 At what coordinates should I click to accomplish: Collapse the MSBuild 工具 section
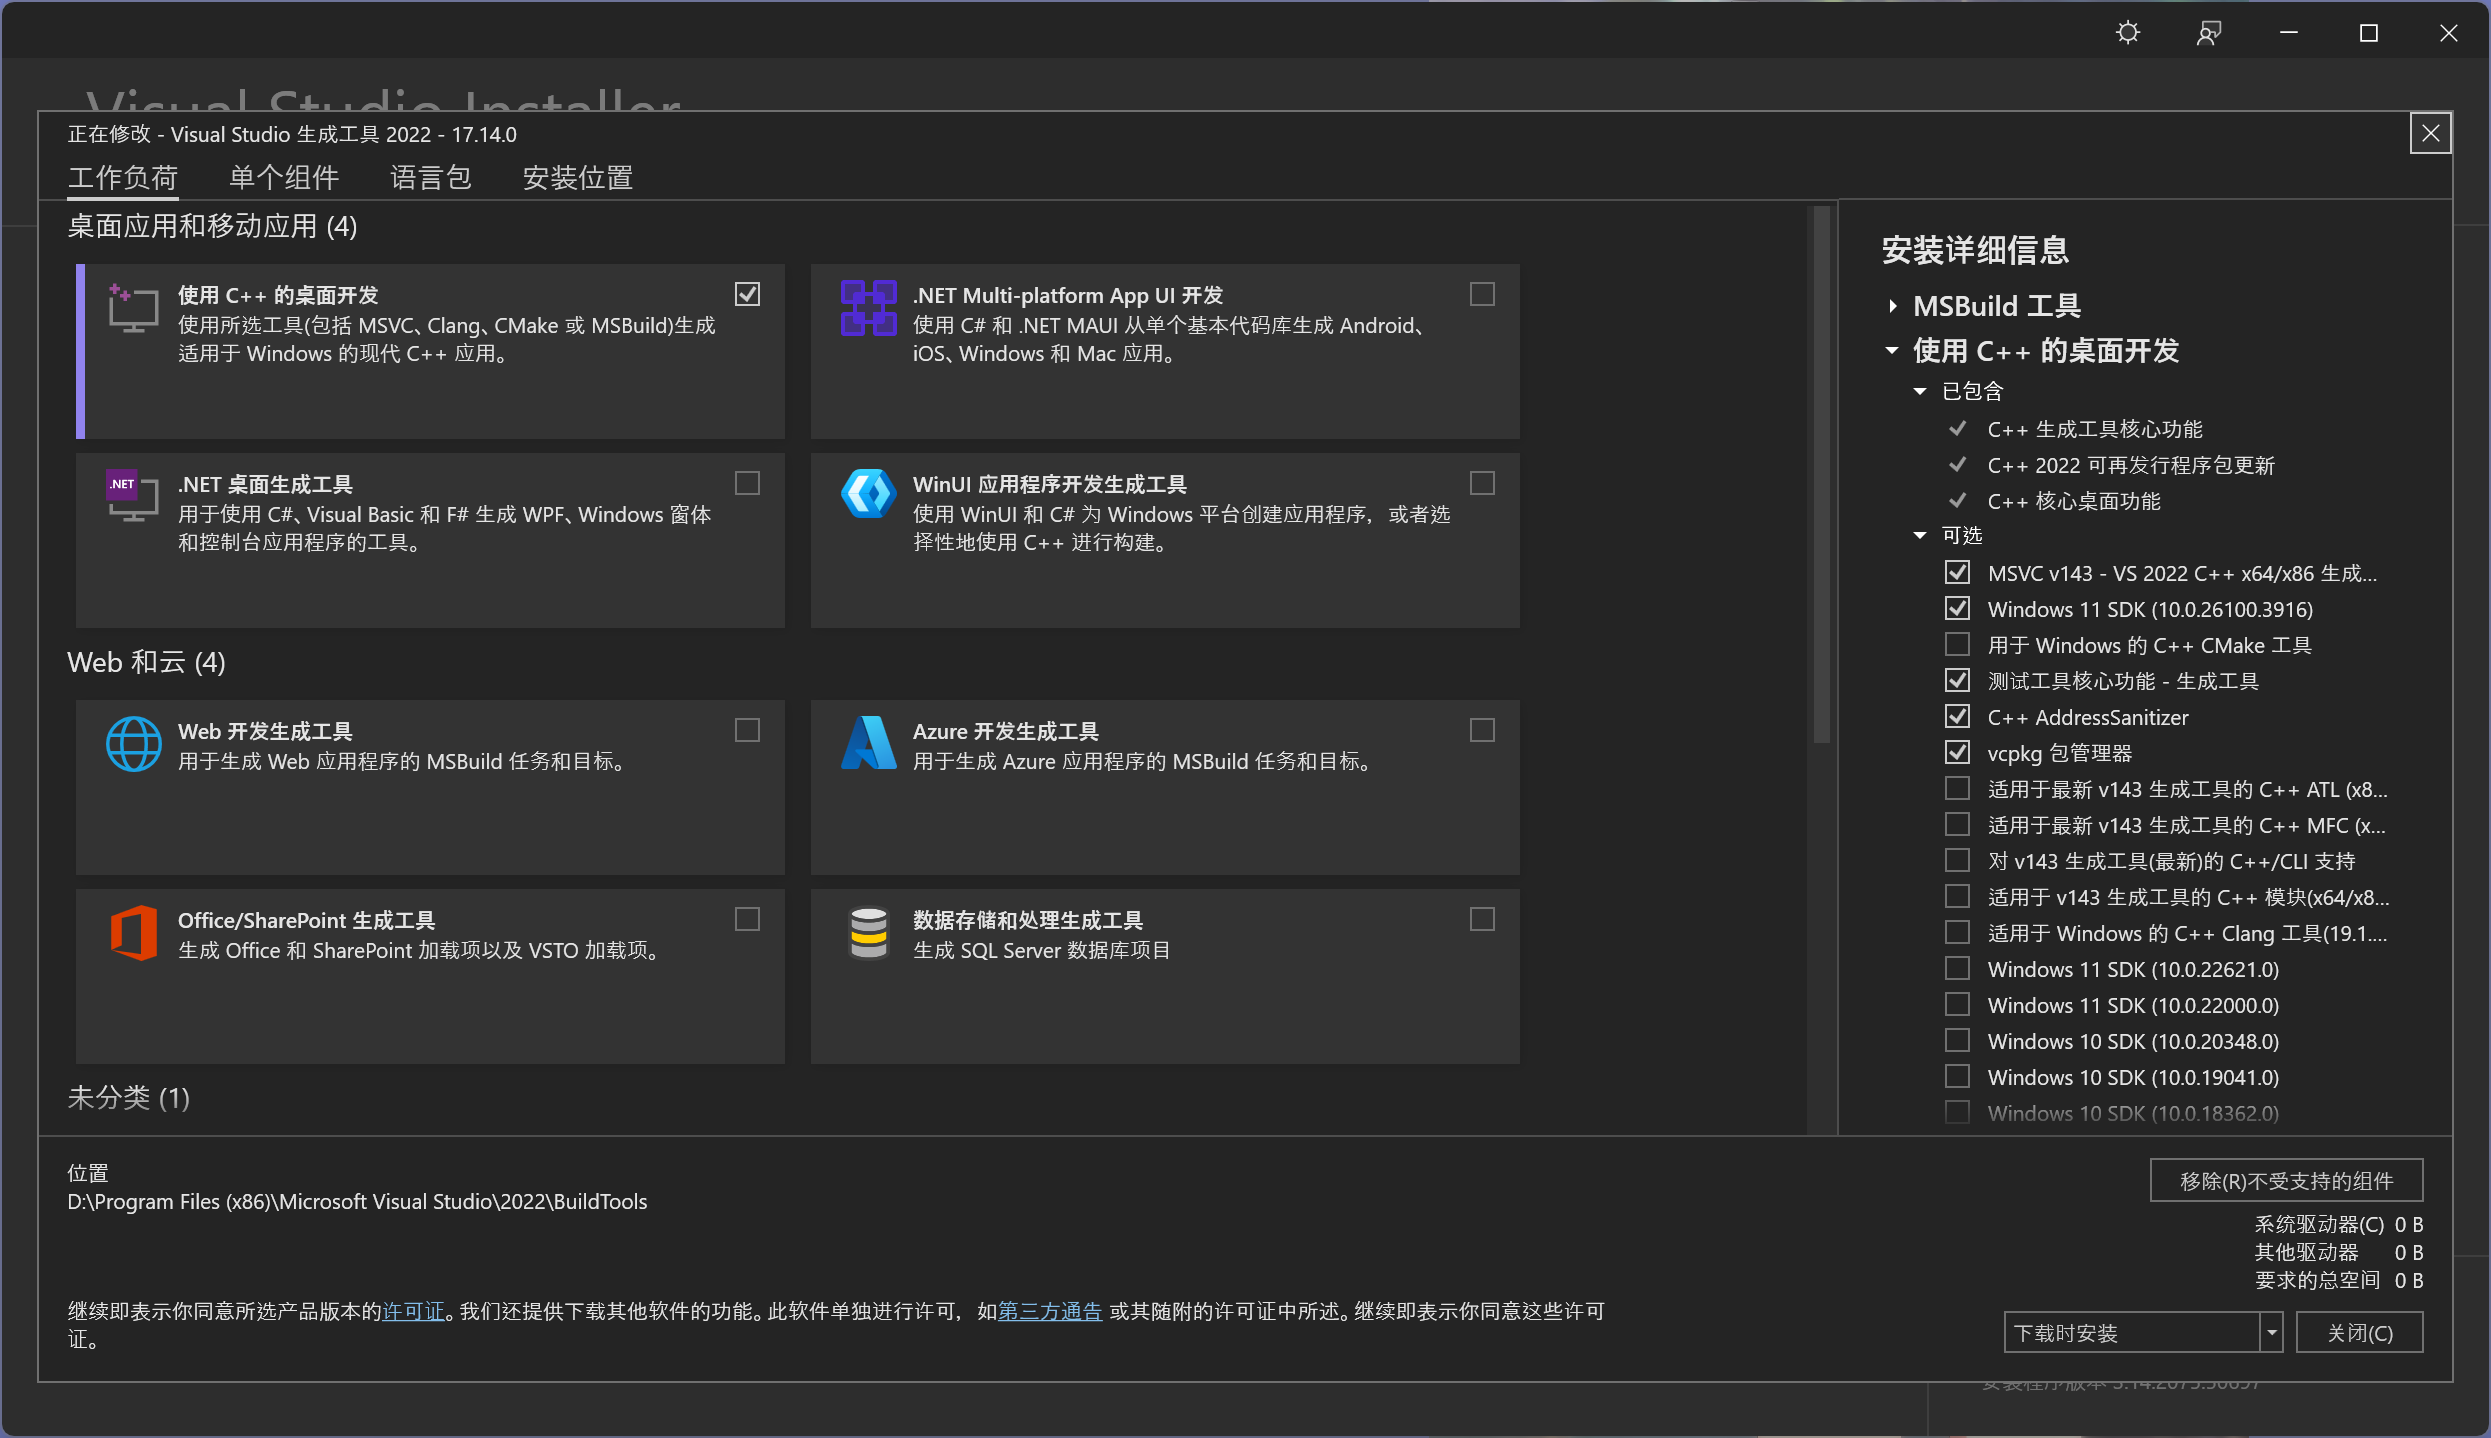pos(1893,305)
